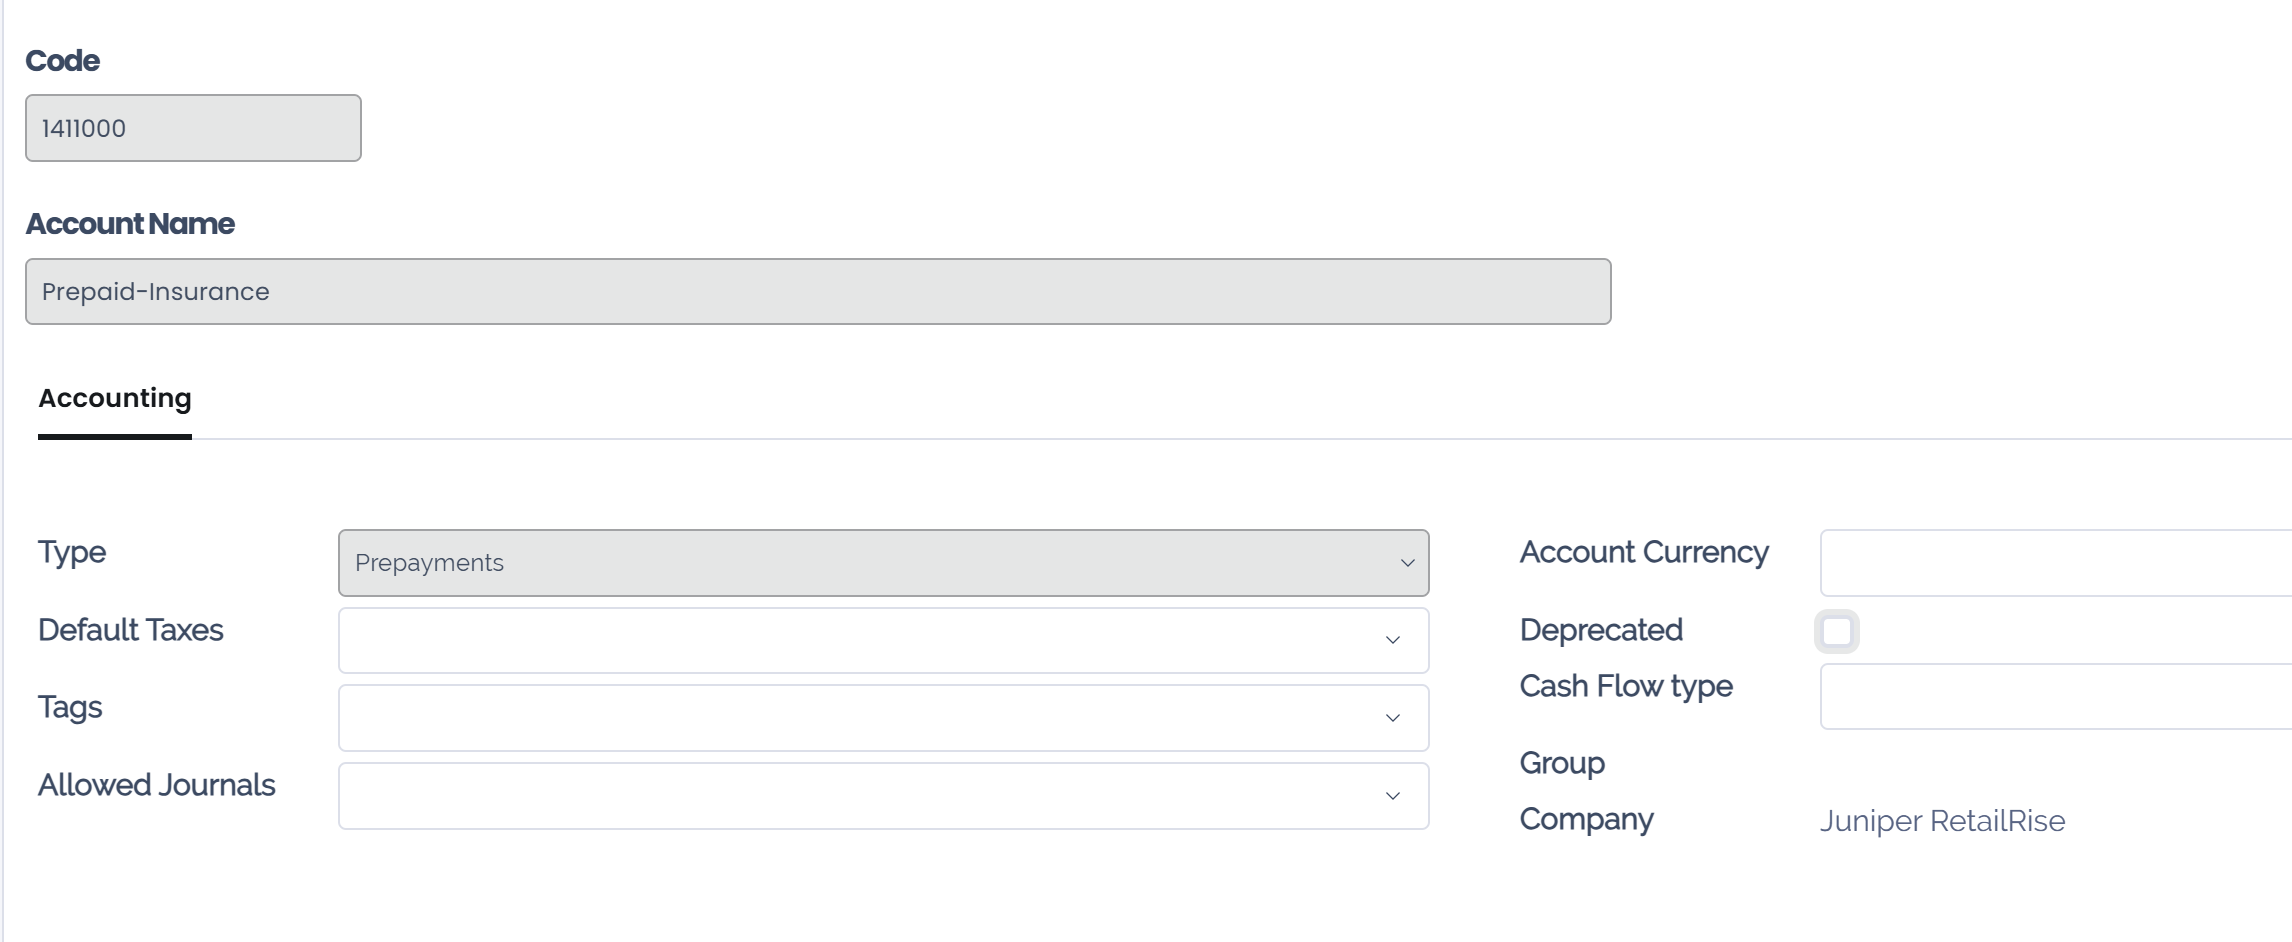Click the Cash Flow type field
The width and height of the screenshot is (2292, 942).
[x=2050, y=697]
